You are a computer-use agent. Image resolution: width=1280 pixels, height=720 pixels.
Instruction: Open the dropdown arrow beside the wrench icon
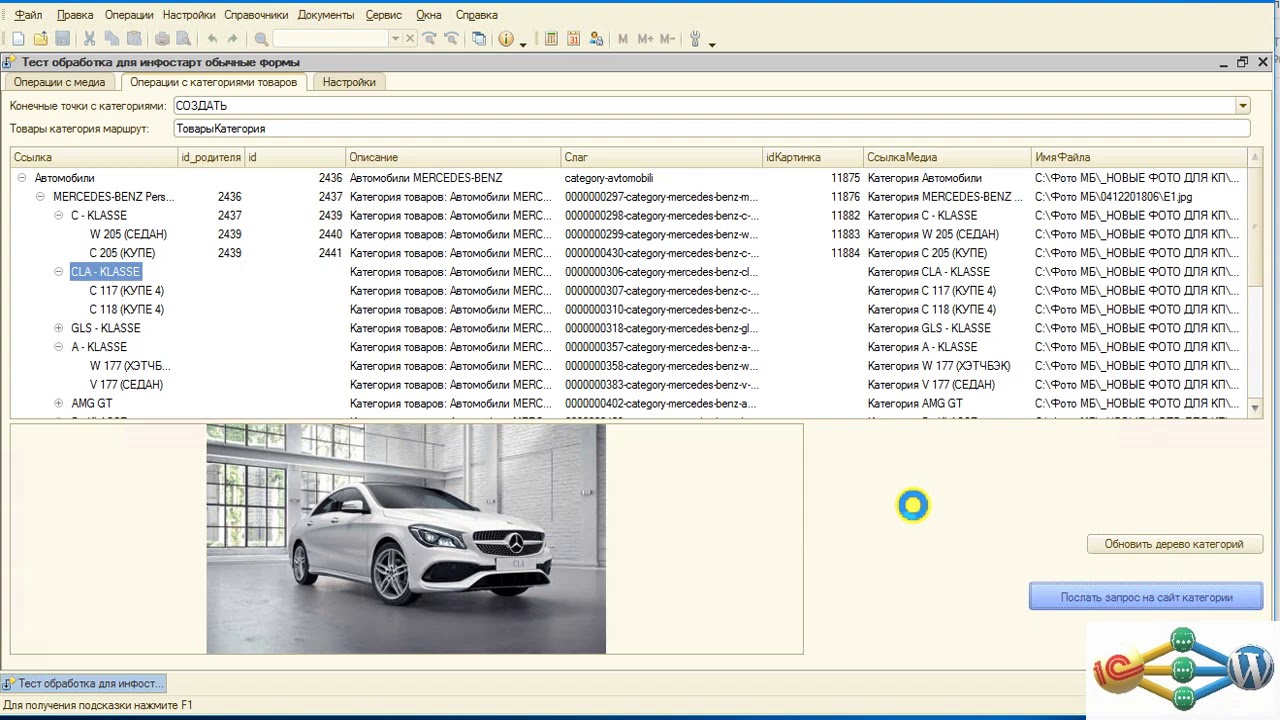pos(712,43)
